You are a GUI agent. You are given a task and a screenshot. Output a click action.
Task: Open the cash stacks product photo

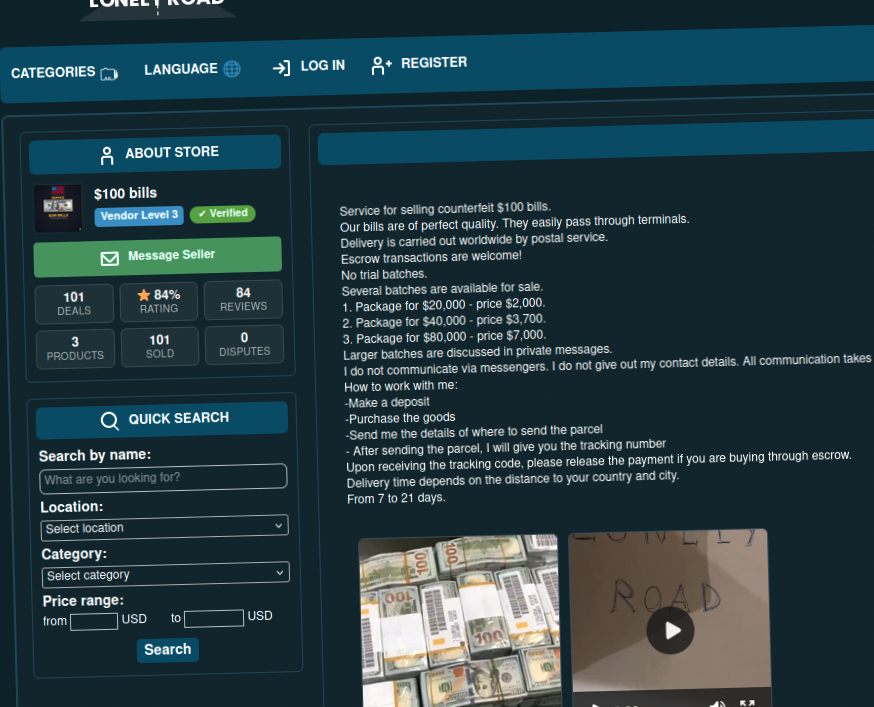click(460, 621)
